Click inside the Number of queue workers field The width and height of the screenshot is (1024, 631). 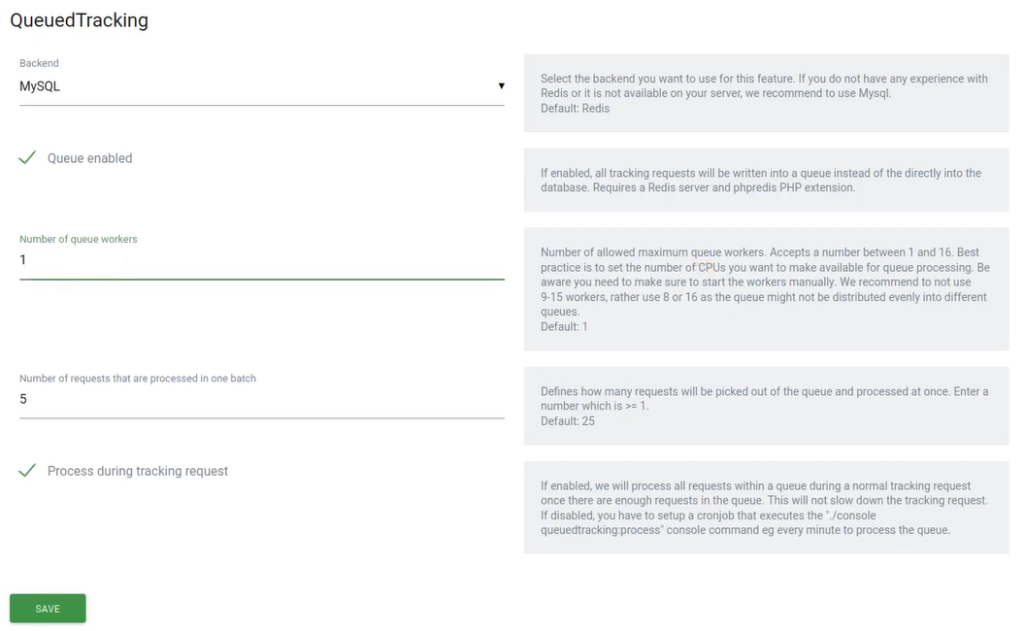coord(260,259)
